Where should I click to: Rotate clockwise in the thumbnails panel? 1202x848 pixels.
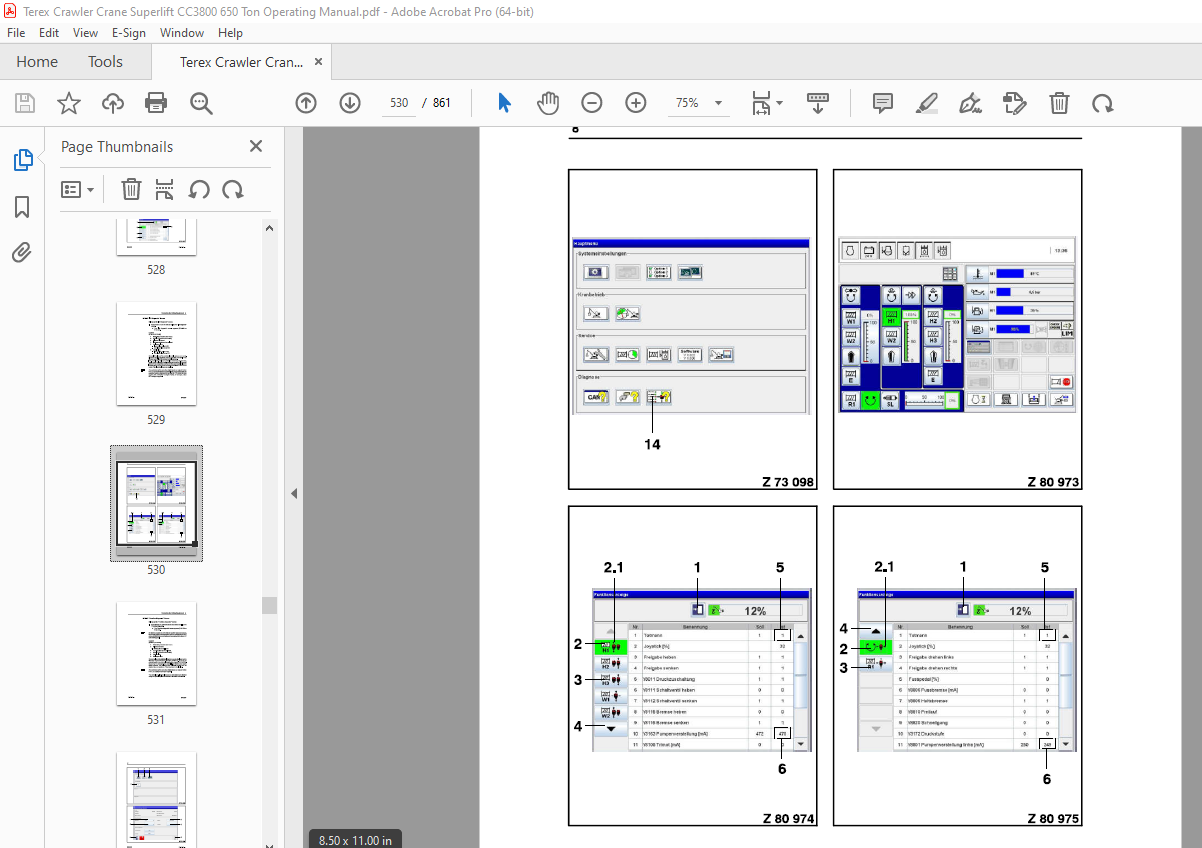tap(233, 189)
